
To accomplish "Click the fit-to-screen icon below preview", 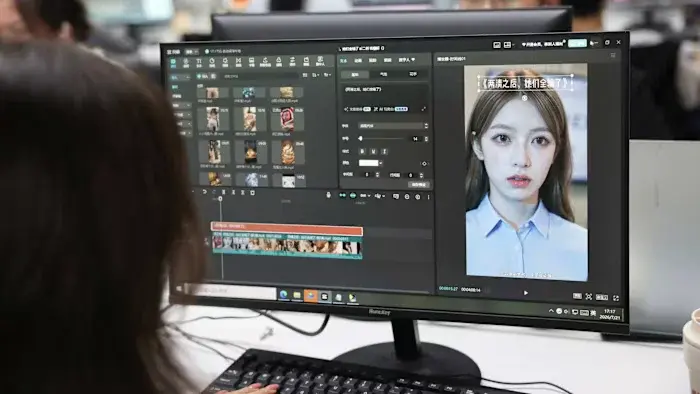I will pos(589,297).
